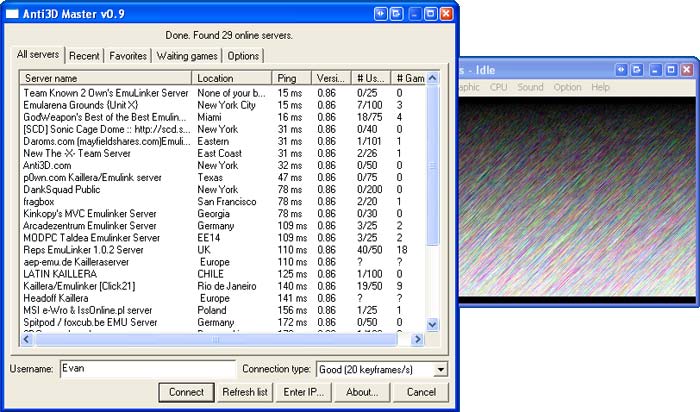The width and height of the screenshot is (700, 412).
Task: Click first extra title button in Anti3D Master
Action: click(x=380, y=14)
